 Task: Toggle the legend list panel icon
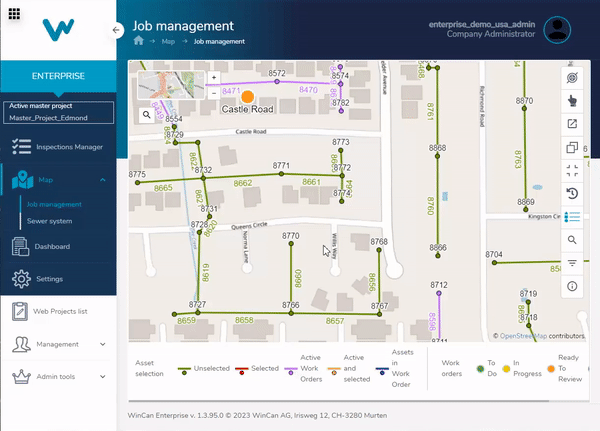572,217
